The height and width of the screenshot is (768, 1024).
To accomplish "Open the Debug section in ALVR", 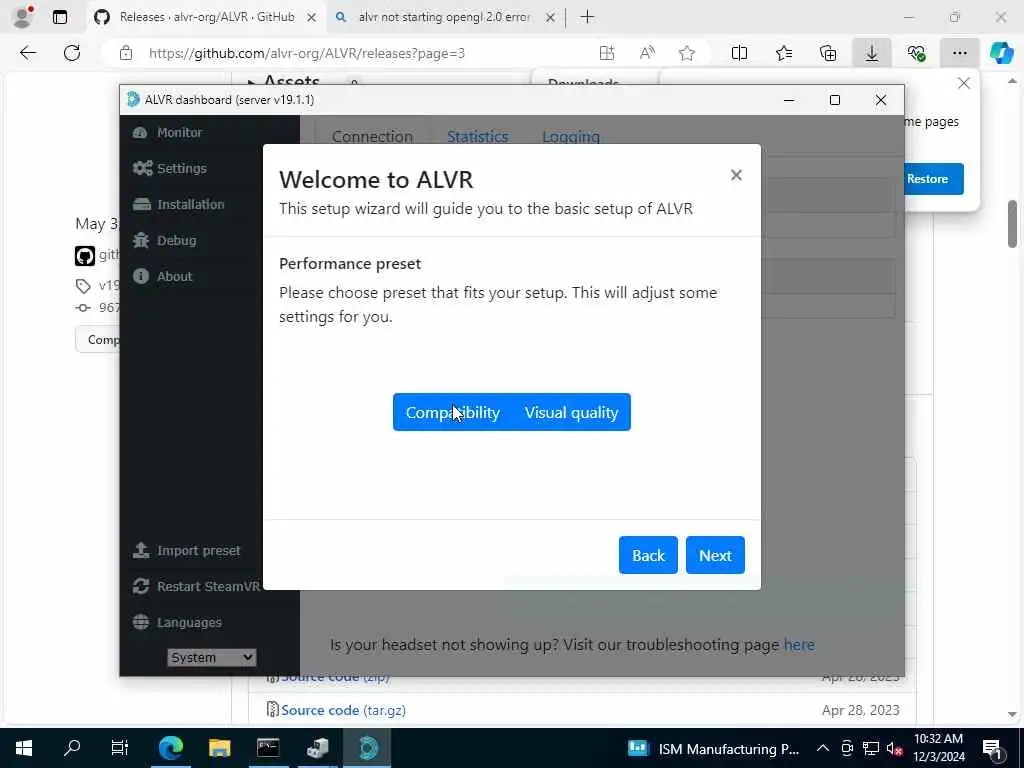I will (165, 240).
